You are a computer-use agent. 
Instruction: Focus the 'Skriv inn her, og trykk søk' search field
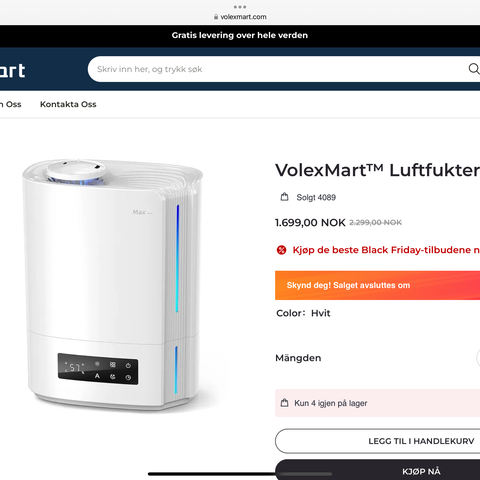[x=277, y=69]
